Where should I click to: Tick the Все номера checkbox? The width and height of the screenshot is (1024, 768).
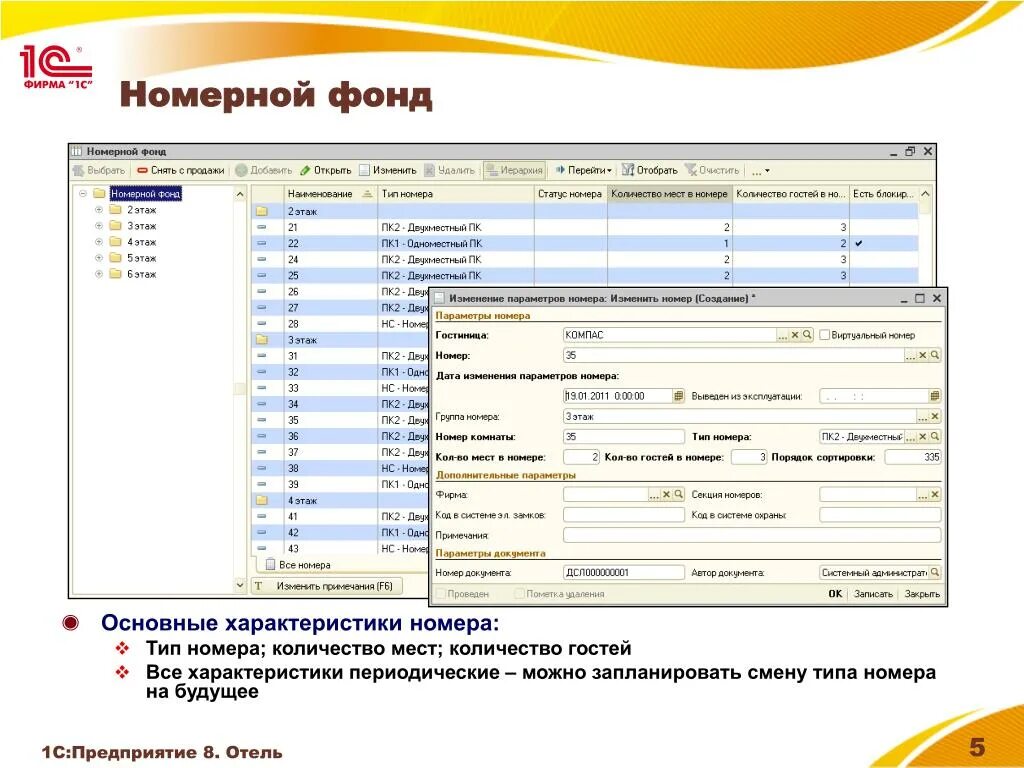tap(270, 564)
